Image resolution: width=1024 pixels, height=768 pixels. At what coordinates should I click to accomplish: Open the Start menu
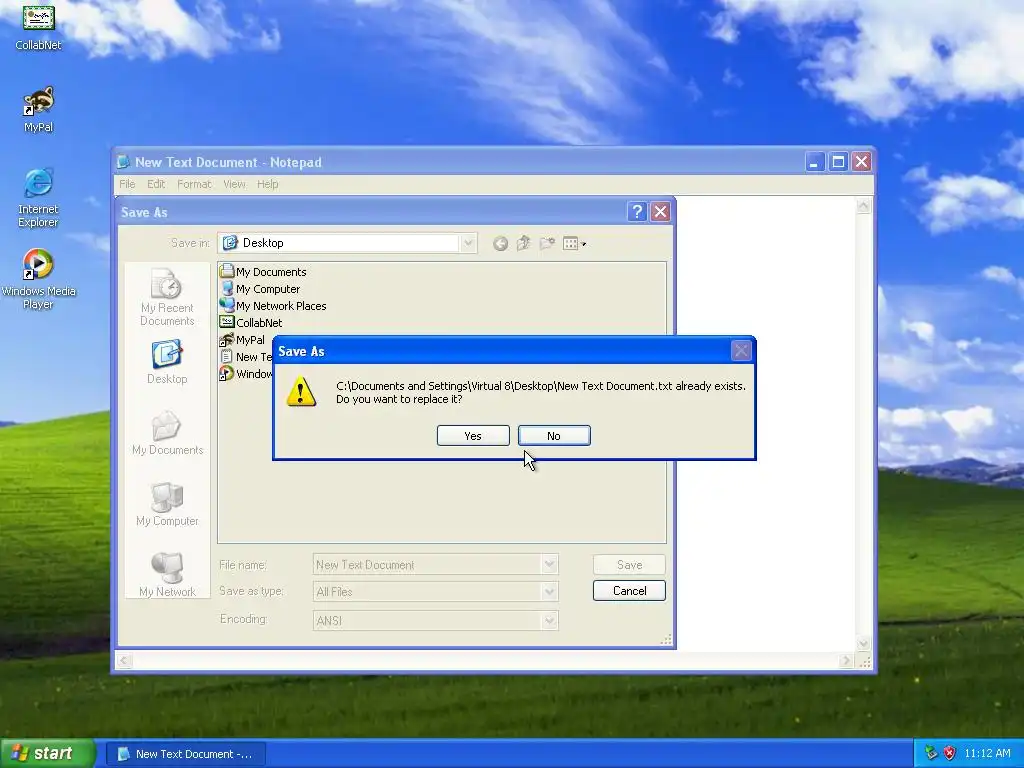(x=47, y=753)
